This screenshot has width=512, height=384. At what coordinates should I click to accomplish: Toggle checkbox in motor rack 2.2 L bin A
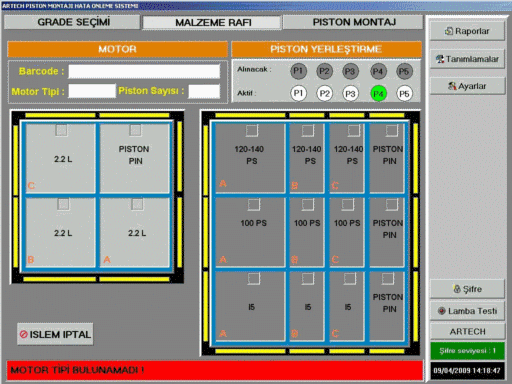(x=137, y=204)
